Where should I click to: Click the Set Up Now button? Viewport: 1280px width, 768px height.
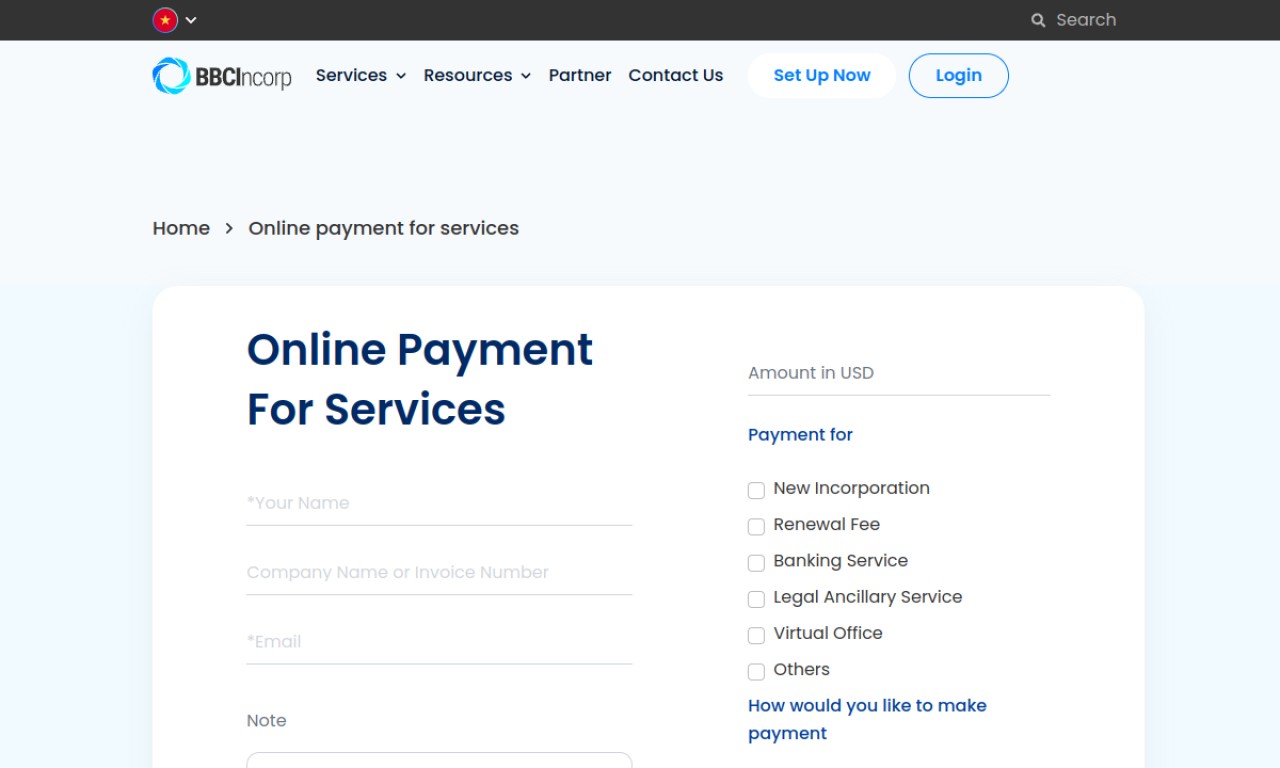822,75
